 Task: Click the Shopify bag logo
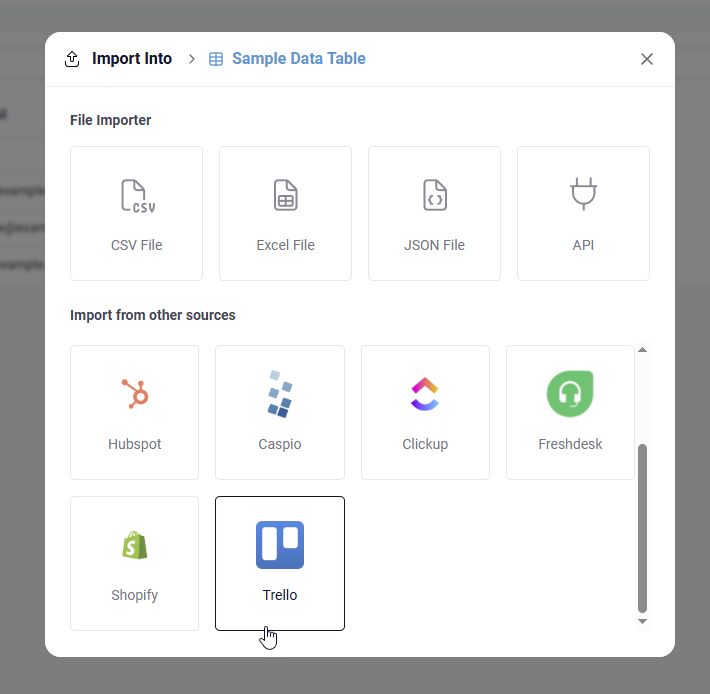pyautogui.click(x=134, y=545)
